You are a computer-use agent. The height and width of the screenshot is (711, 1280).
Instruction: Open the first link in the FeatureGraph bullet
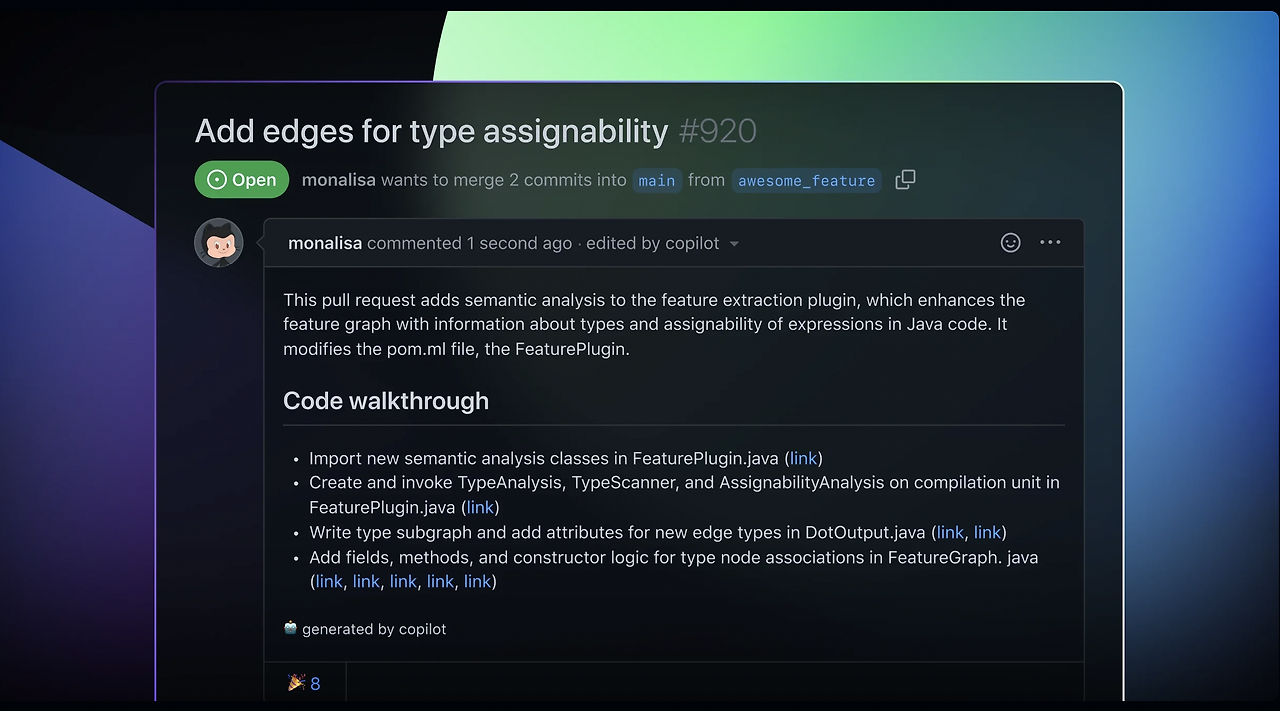329,581
